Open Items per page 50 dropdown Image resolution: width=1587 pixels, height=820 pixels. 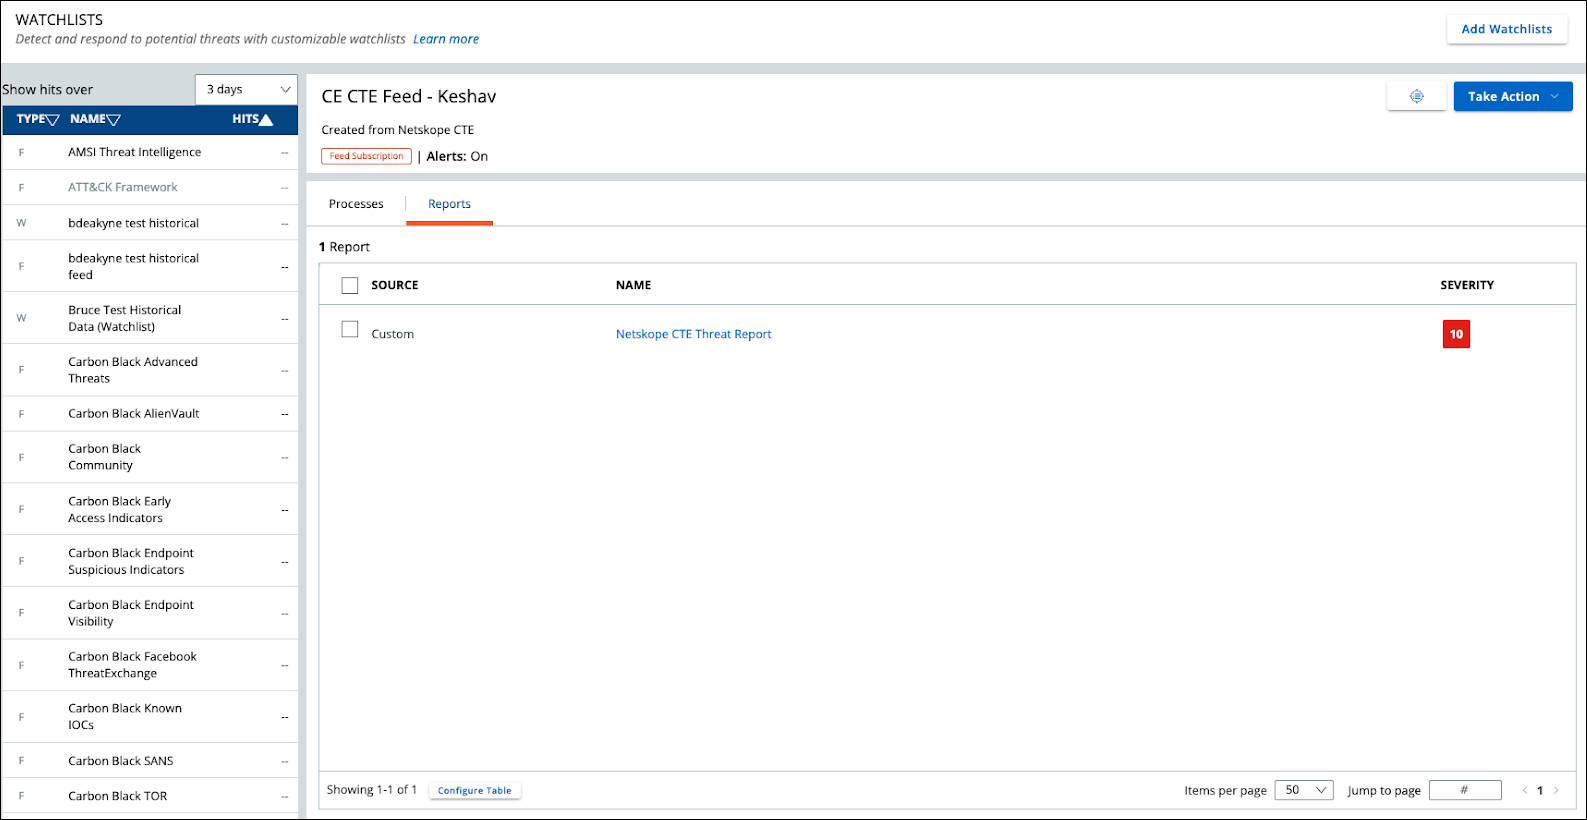pyautogui.click(x=1304, y=790)
